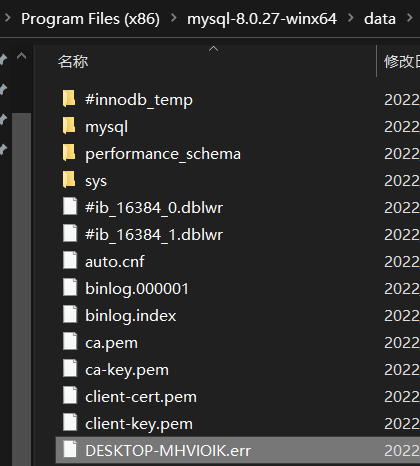Select file name ca-key.pem

pyautogui.click(x=127, y=370)
